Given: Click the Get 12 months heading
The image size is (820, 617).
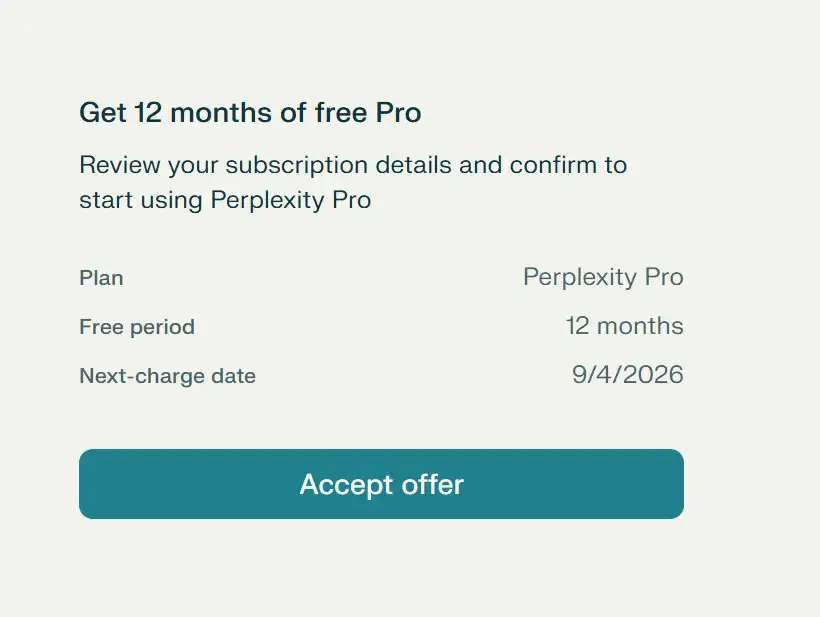Looking at the screenshot, I should point(250,113).
